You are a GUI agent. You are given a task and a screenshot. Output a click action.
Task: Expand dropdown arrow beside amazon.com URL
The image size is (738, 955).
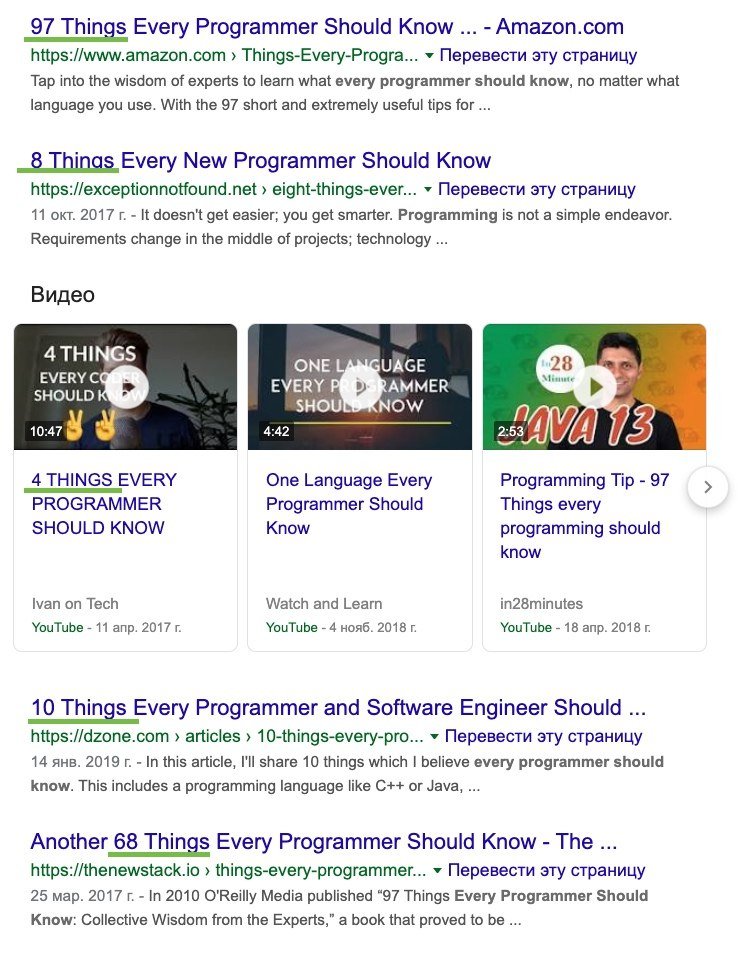429,55
